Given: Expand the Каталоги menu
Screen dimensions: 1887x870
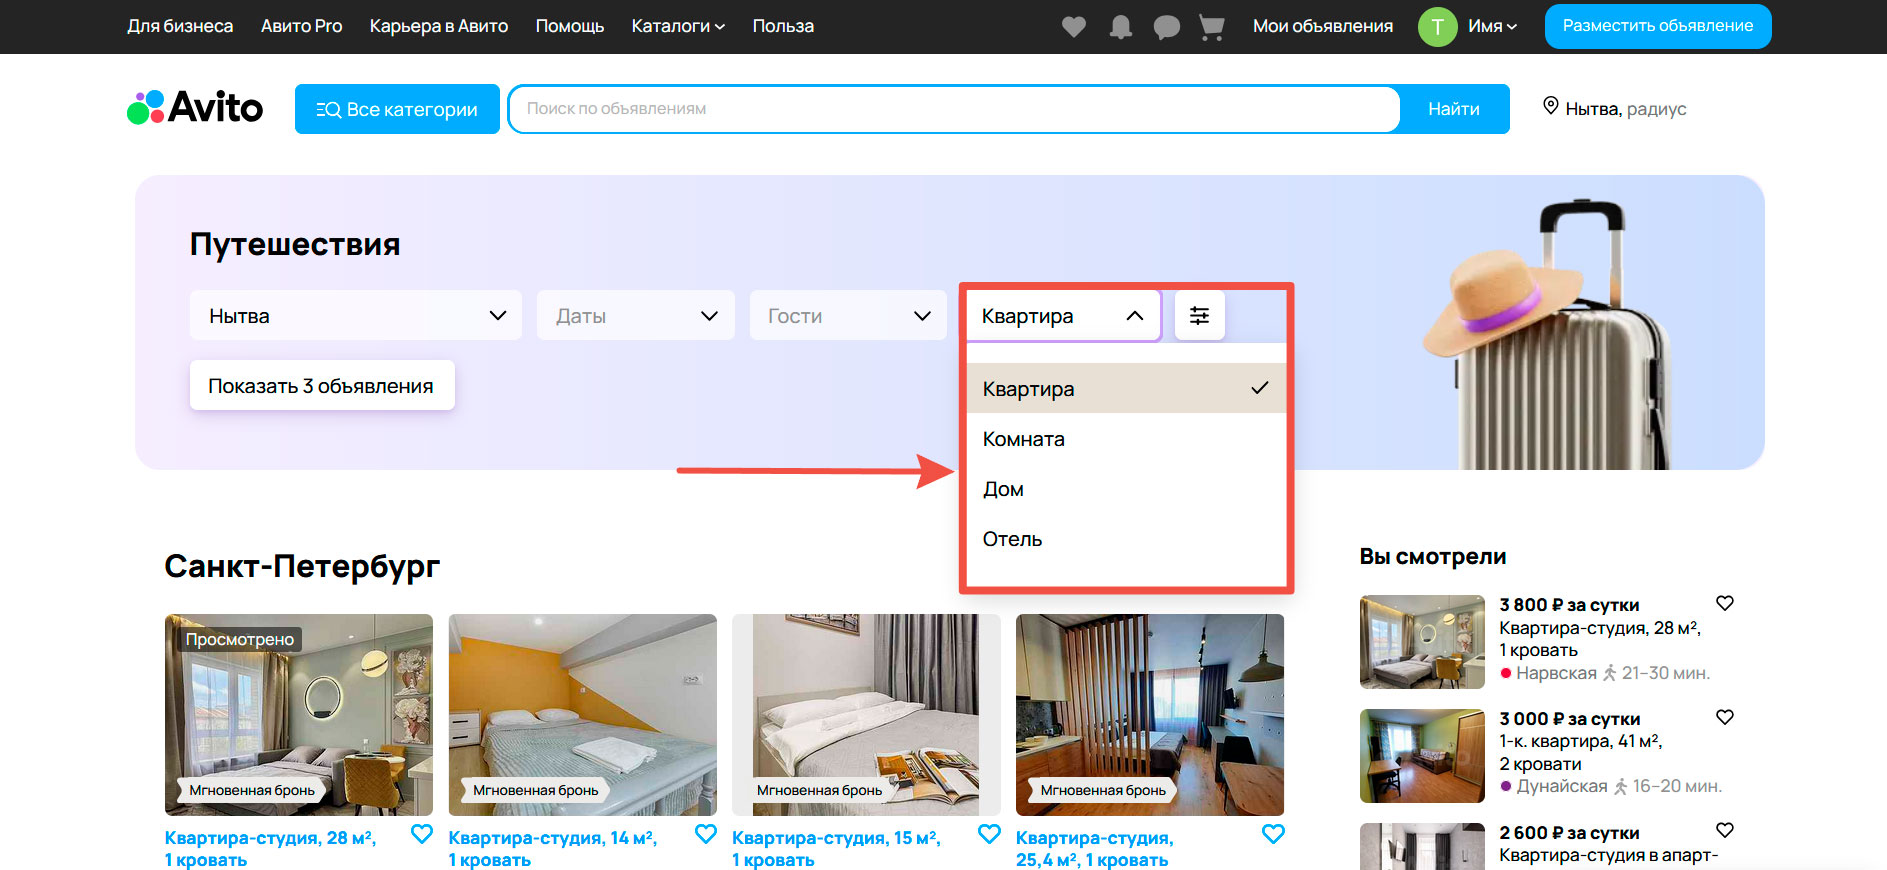Looking at the screenshot, I should coord(678,26).
